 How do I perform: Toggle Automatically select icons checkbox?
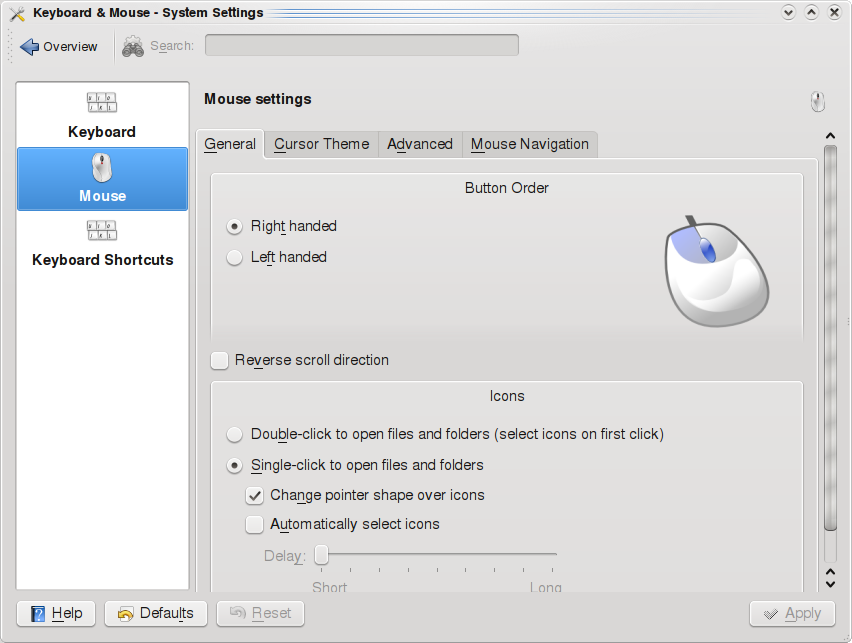[x=255, y=524]
